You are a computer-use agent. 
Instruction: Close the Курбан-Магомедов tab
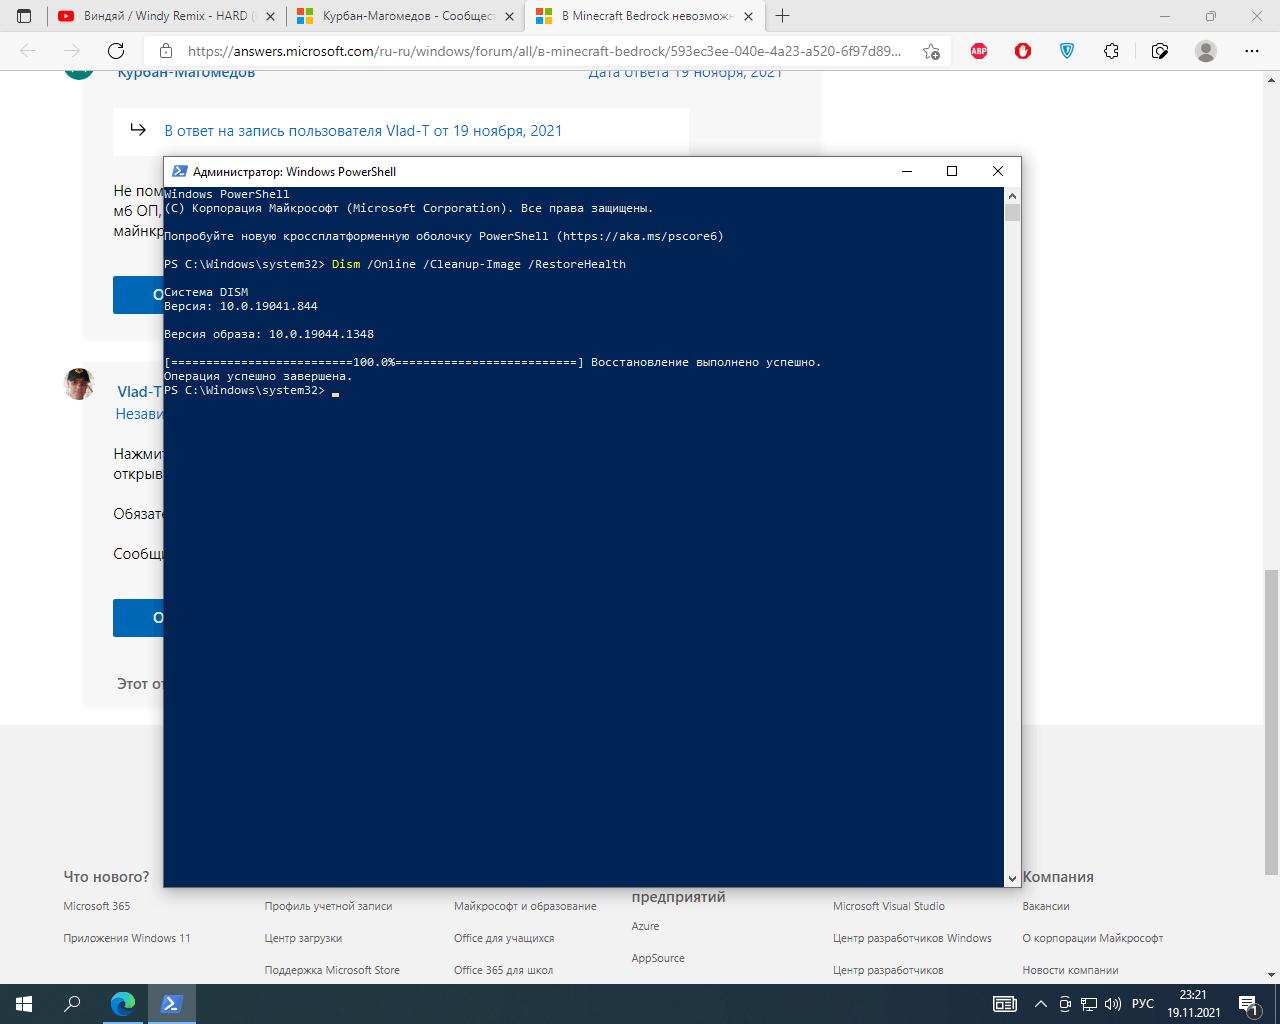(509, 16)
